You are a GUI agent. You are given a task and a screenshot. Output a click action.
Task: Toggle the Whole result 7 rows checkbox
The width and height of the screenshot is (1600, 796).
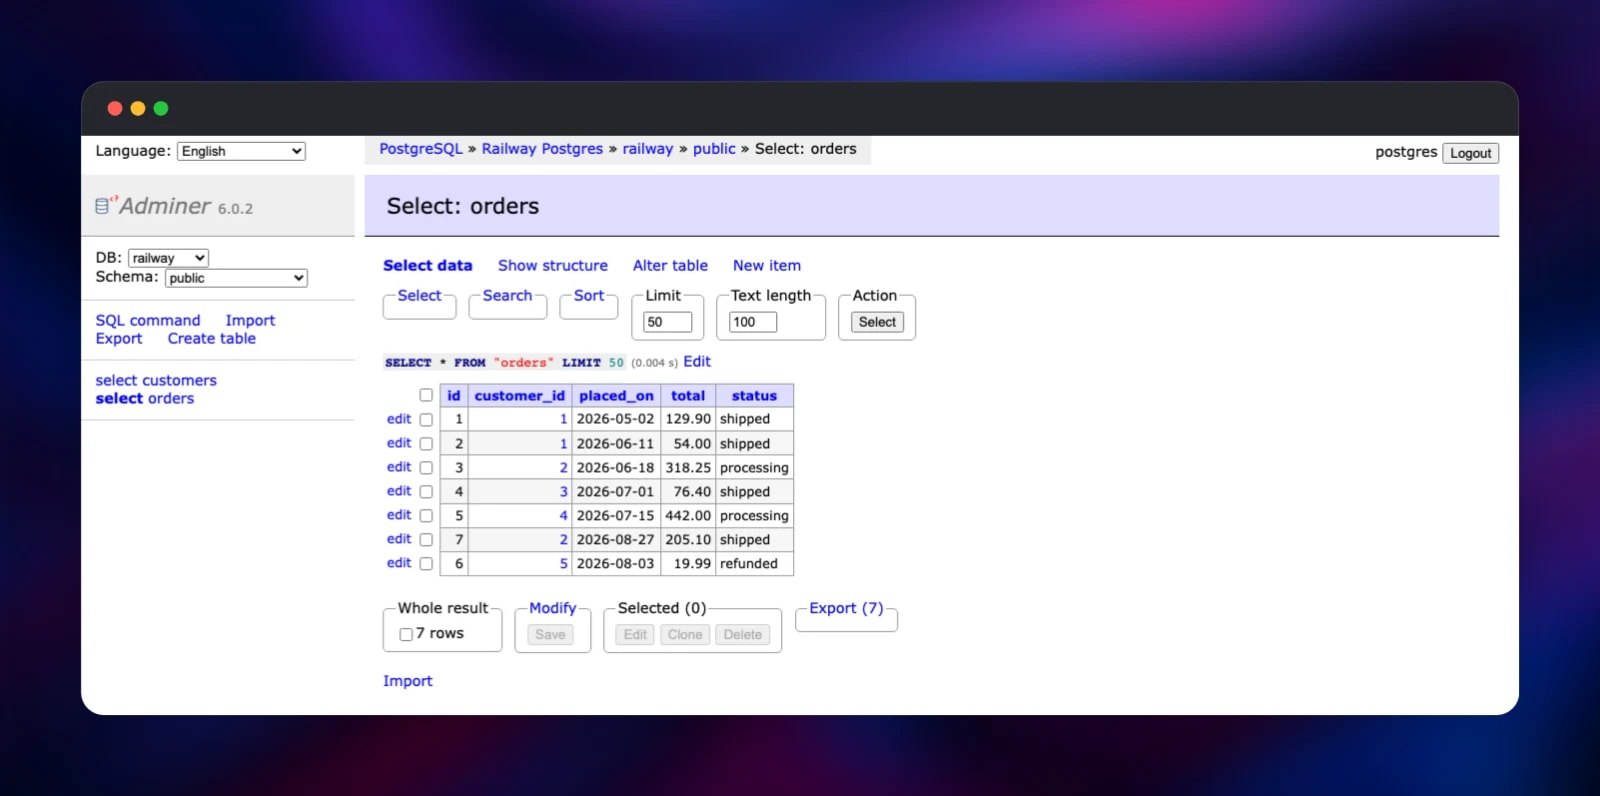tap(406, 634)
